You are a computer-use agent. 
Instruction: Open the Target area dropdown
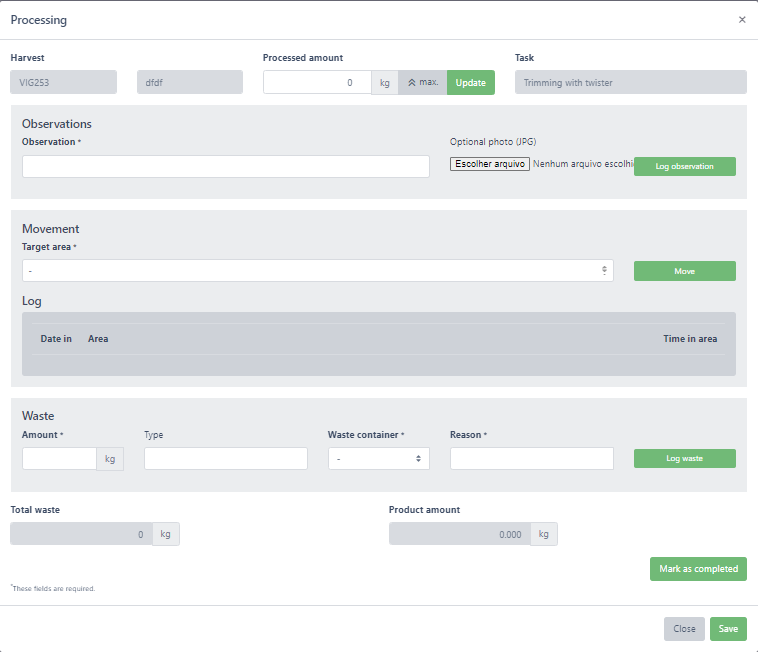[317, 271]
